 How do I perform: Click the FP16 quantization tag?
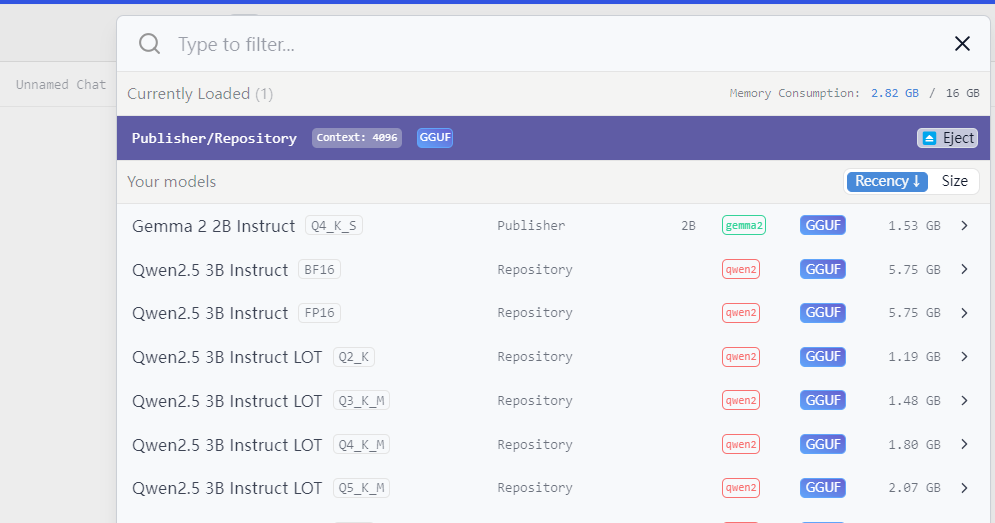pos(319,313)
